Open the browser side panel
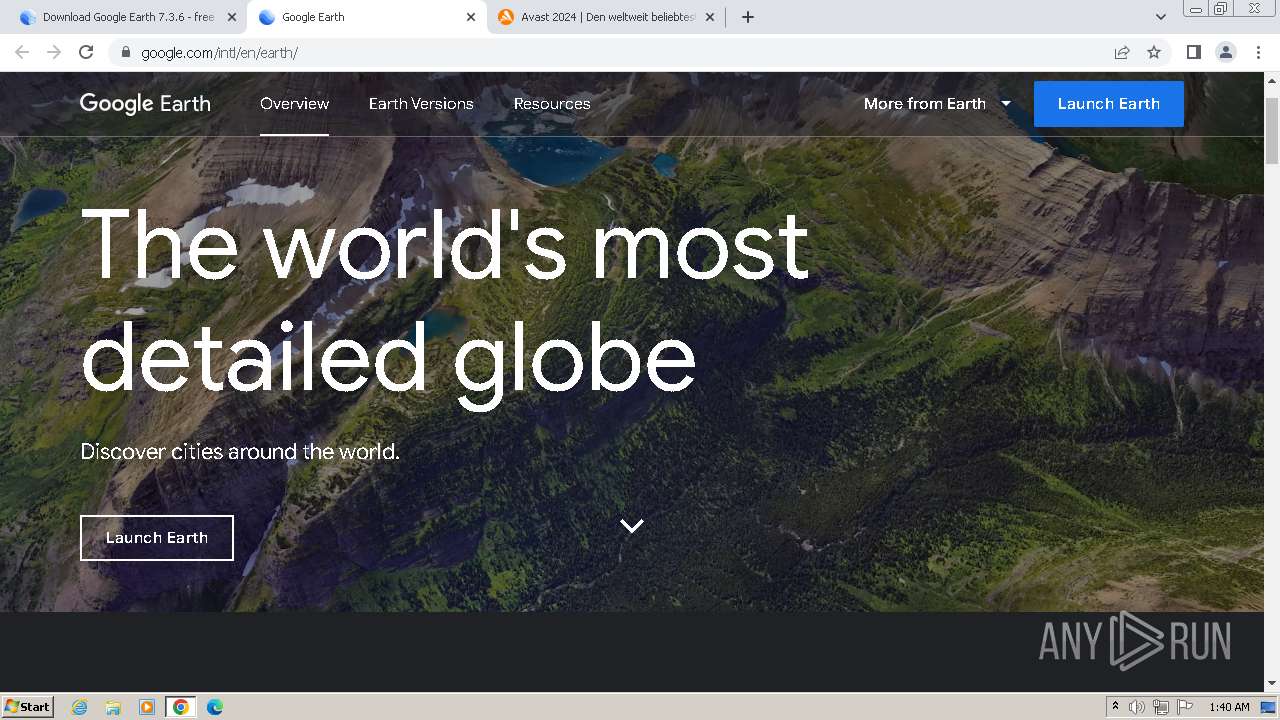1280x720 pixels. click(x=1193, y=52)
